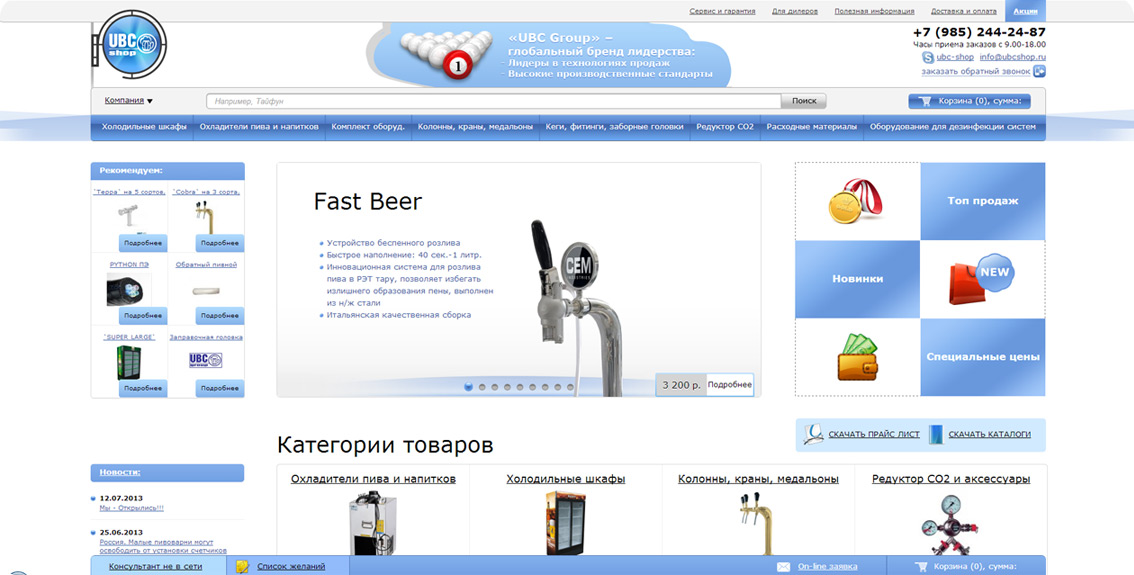Open Расходные материалы menu
Image resolution: width=1134 pixels, height=575 pixels.
[x=811, y=127]
